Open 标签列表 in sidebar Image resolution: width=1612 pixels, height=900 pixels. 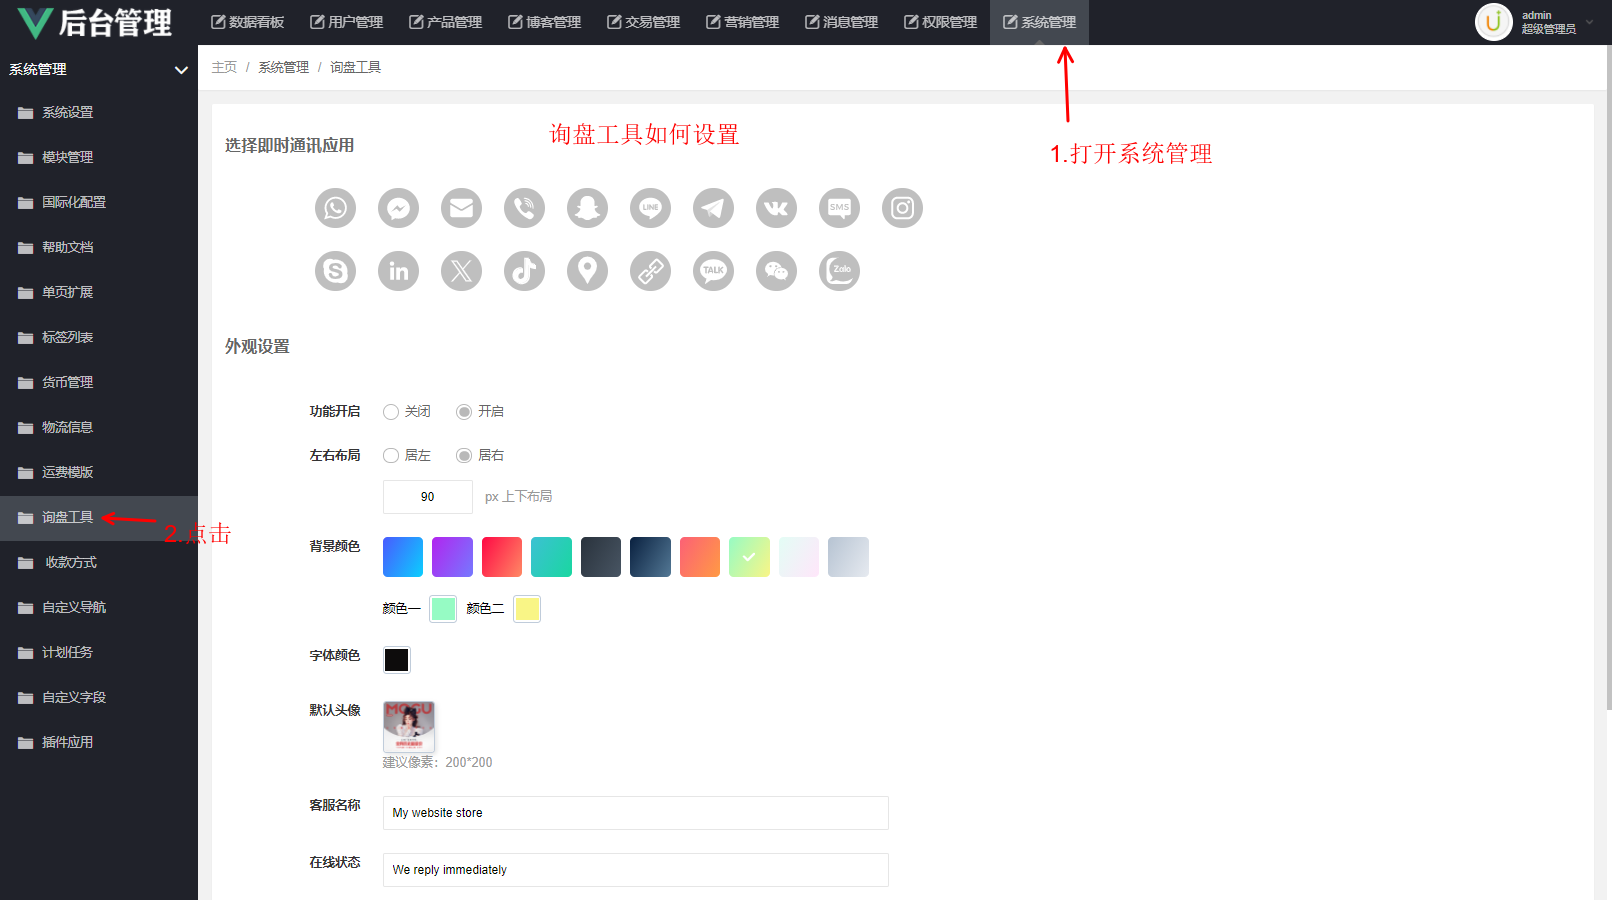click(99, 338)
